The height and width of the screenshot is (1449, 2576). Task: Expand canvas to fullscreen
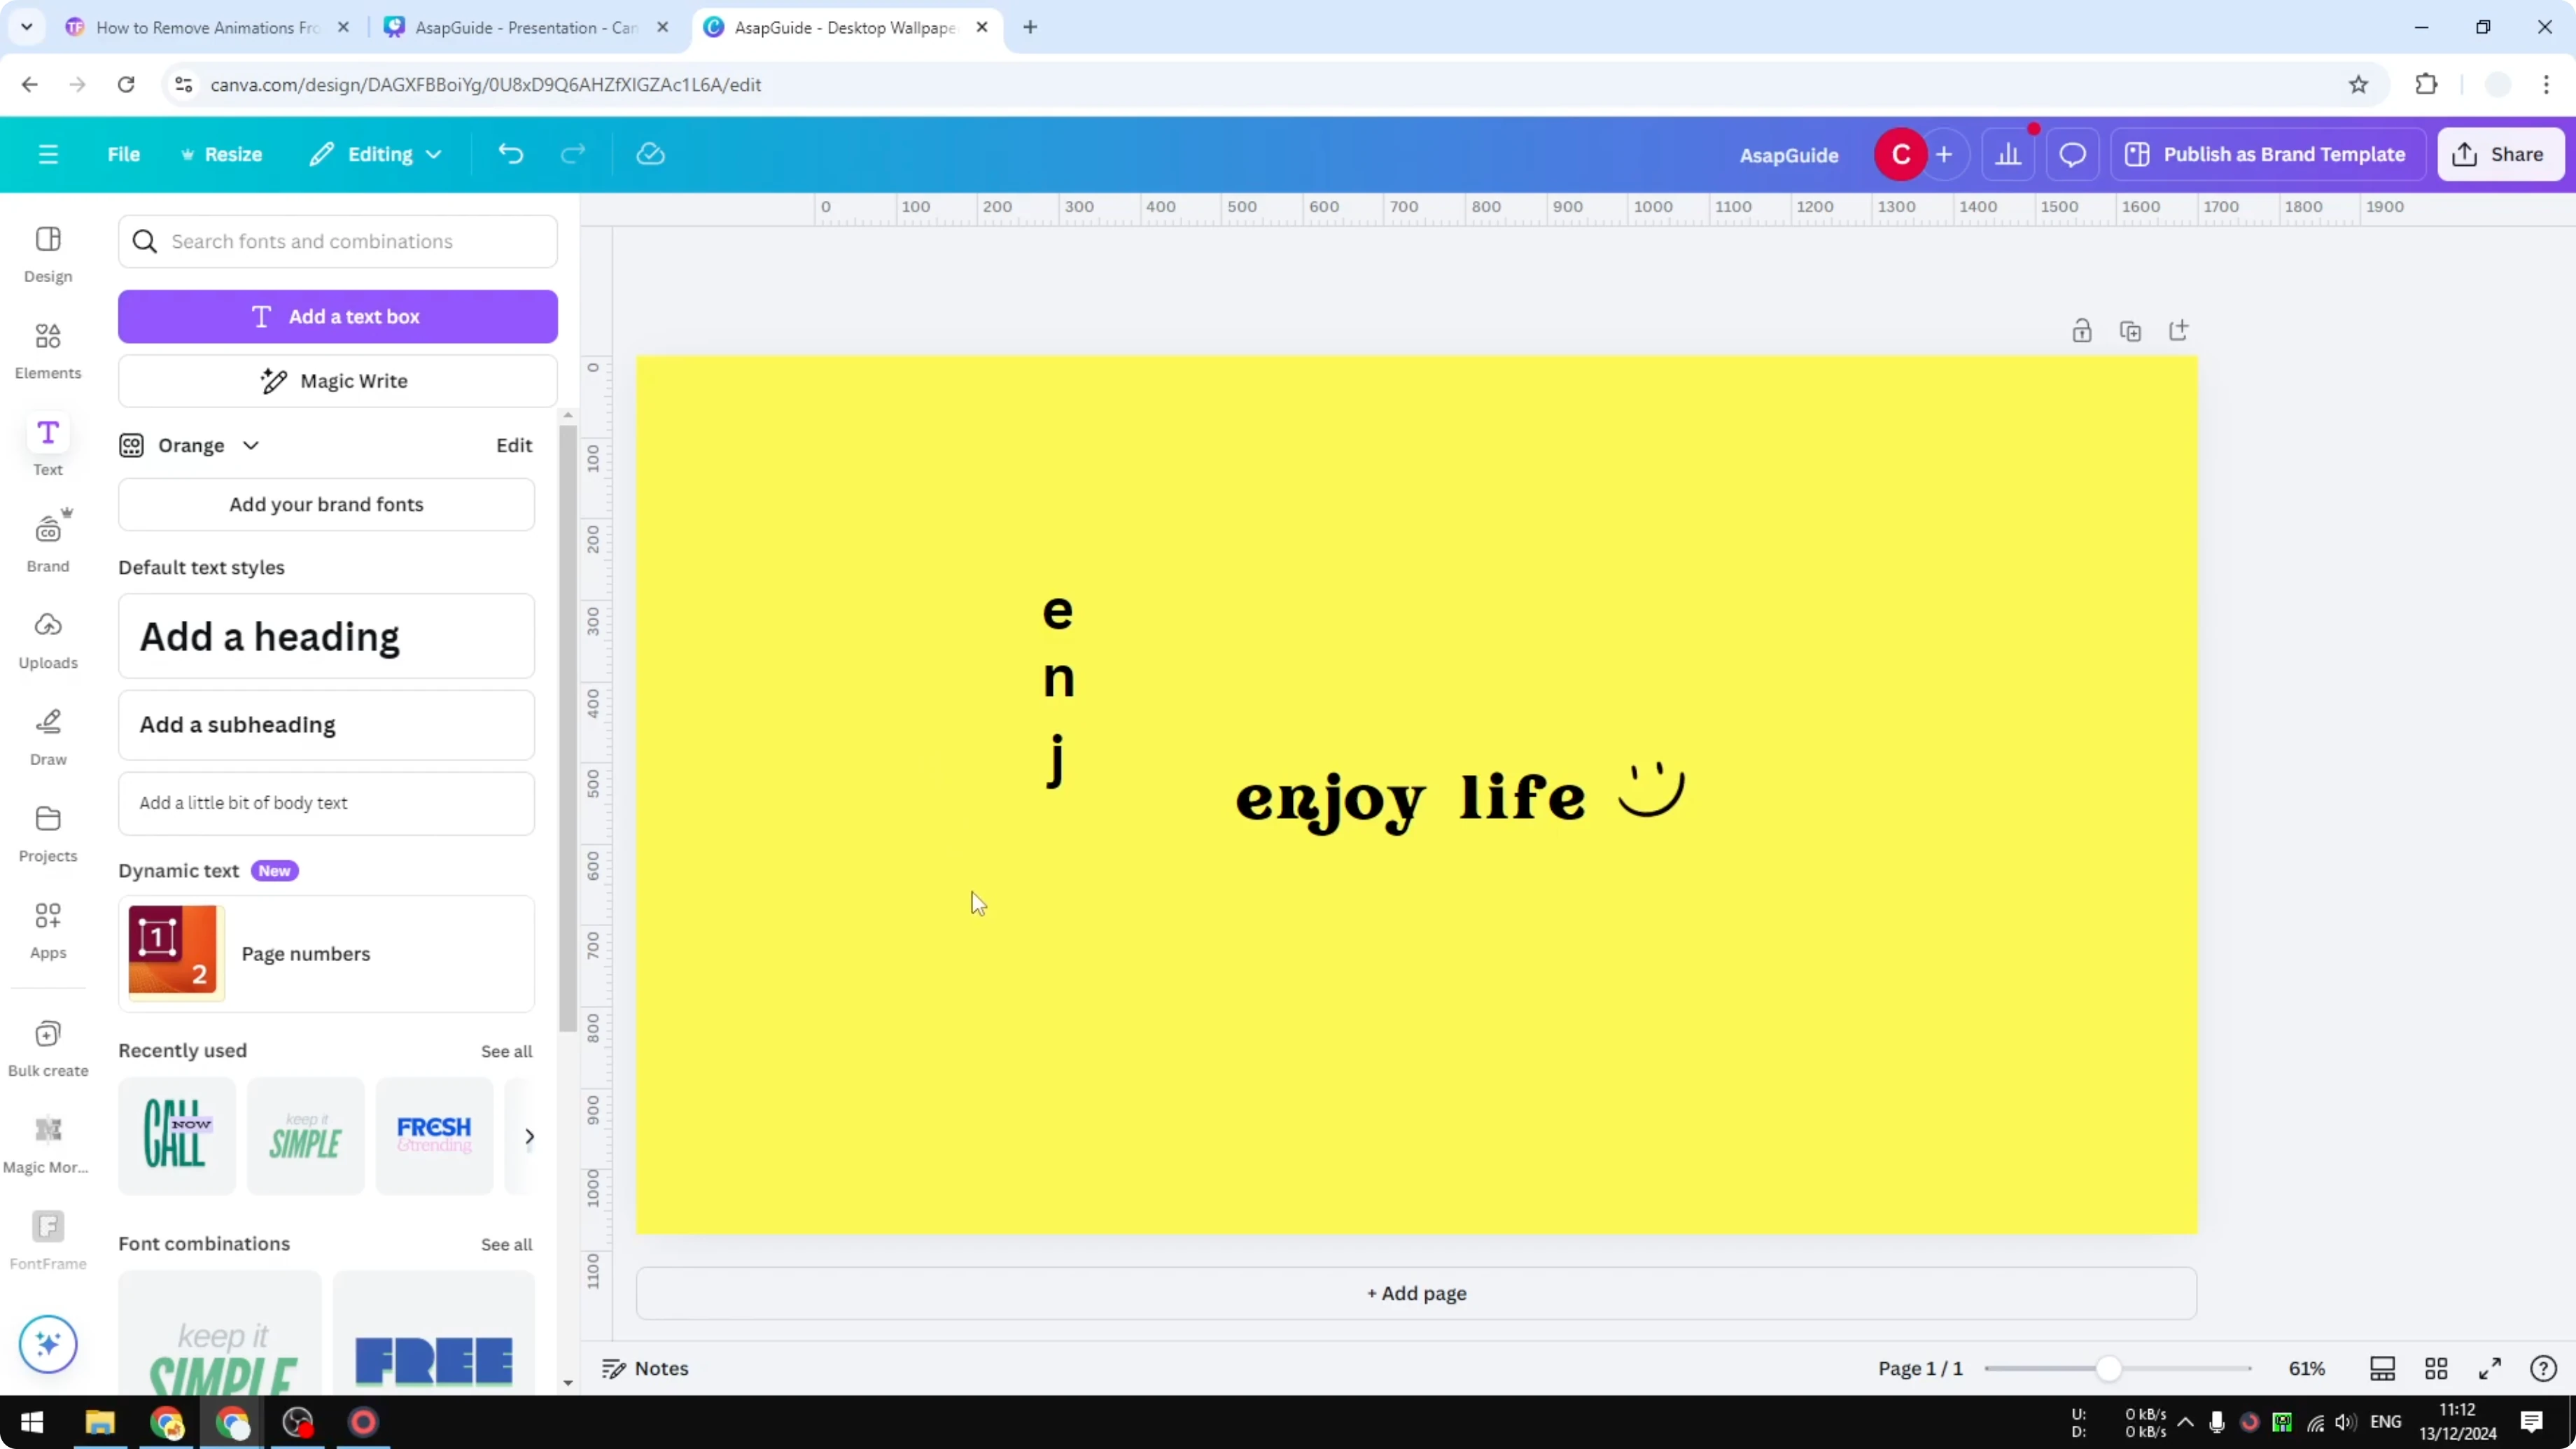click(2489, 1368)
